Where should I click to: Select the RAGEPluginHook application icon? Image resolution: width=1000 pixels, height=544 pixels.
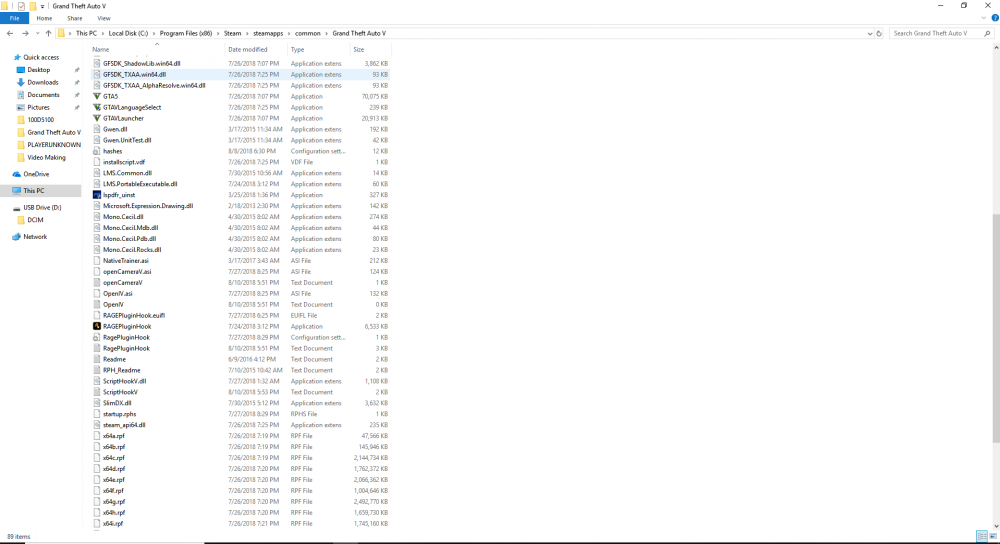pyautogui.click(x=97, y=326)
